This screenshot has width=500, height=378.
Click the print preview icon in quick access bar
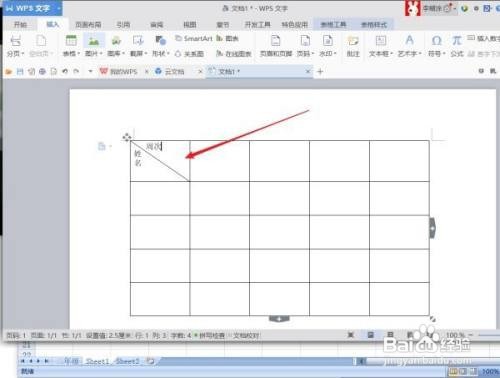pos(54,71)
